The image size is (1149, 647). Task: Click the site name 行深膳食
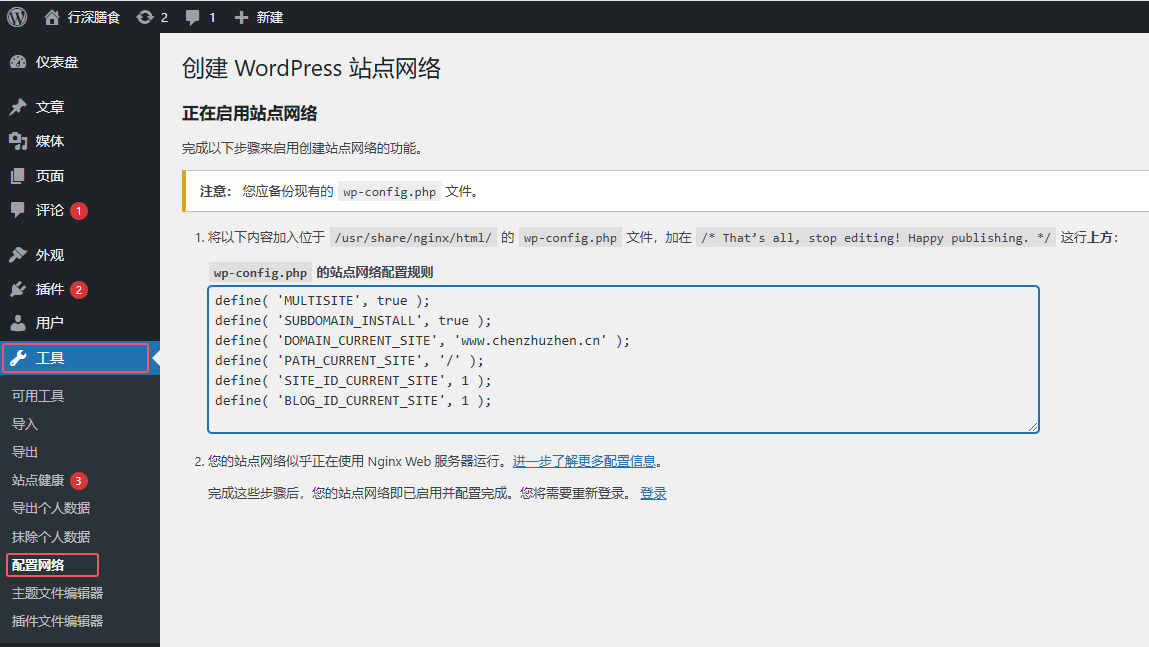pyautogui.click(x=94, y=17)
